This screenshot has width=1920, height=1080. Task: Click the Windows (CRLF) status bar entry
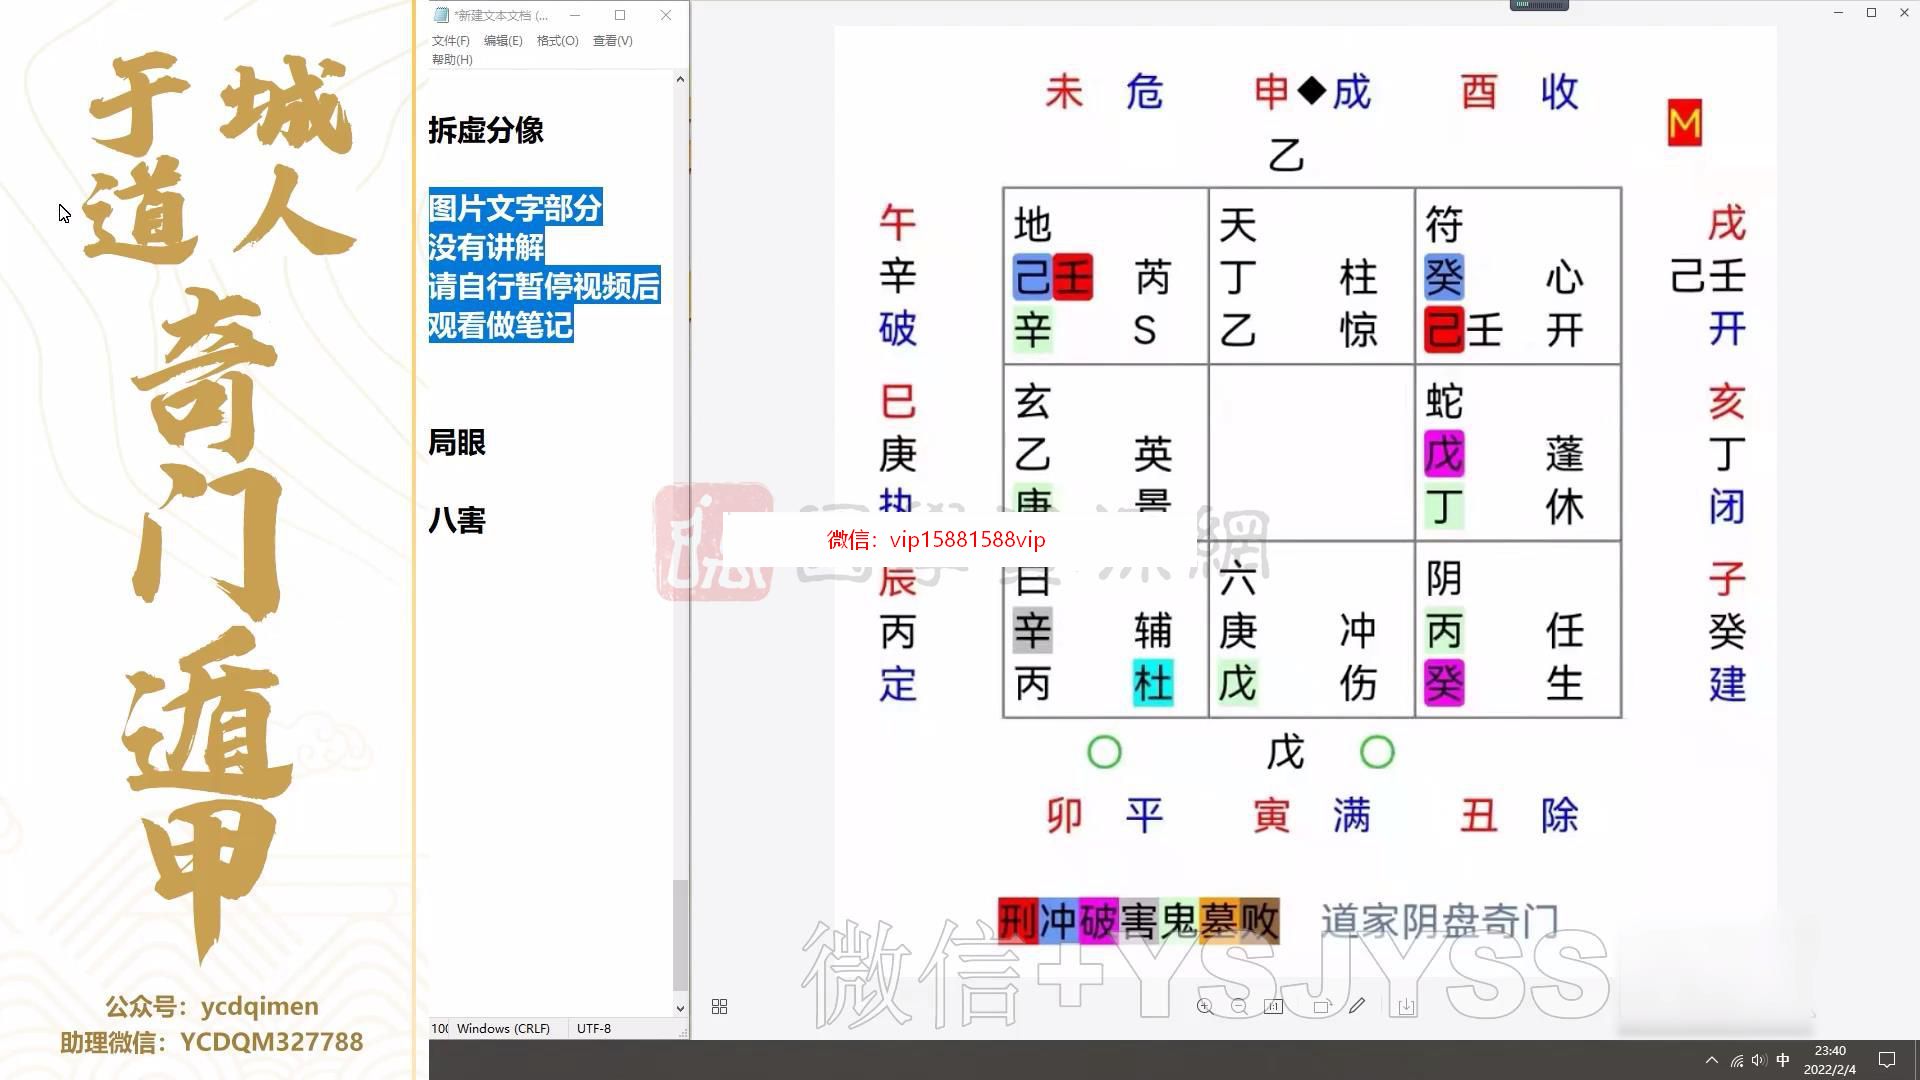pos(503,1028)
